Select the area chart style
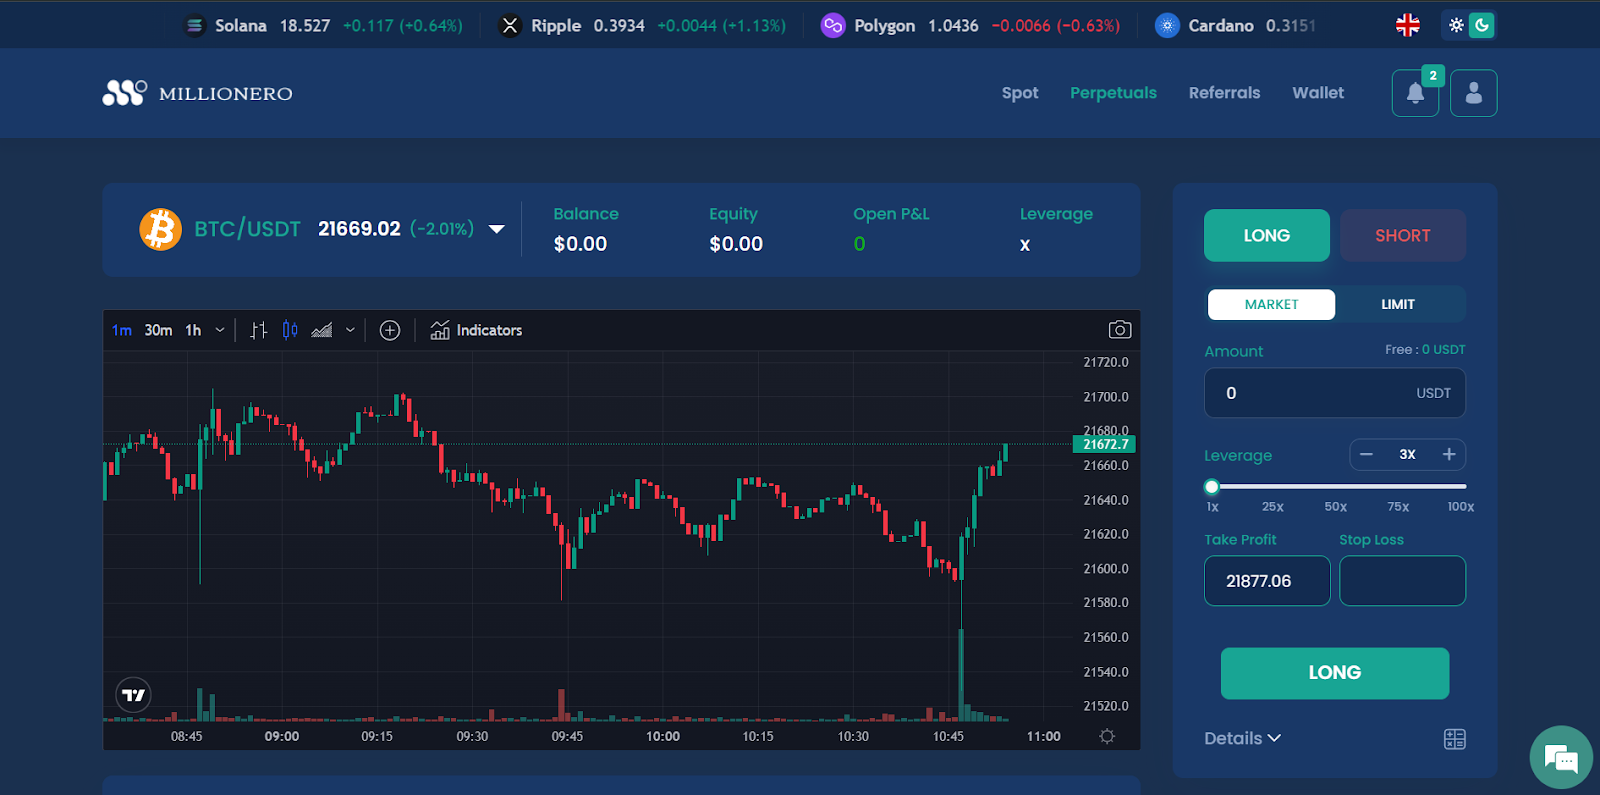Screen dimensions: 1600x795 [322, 330]
